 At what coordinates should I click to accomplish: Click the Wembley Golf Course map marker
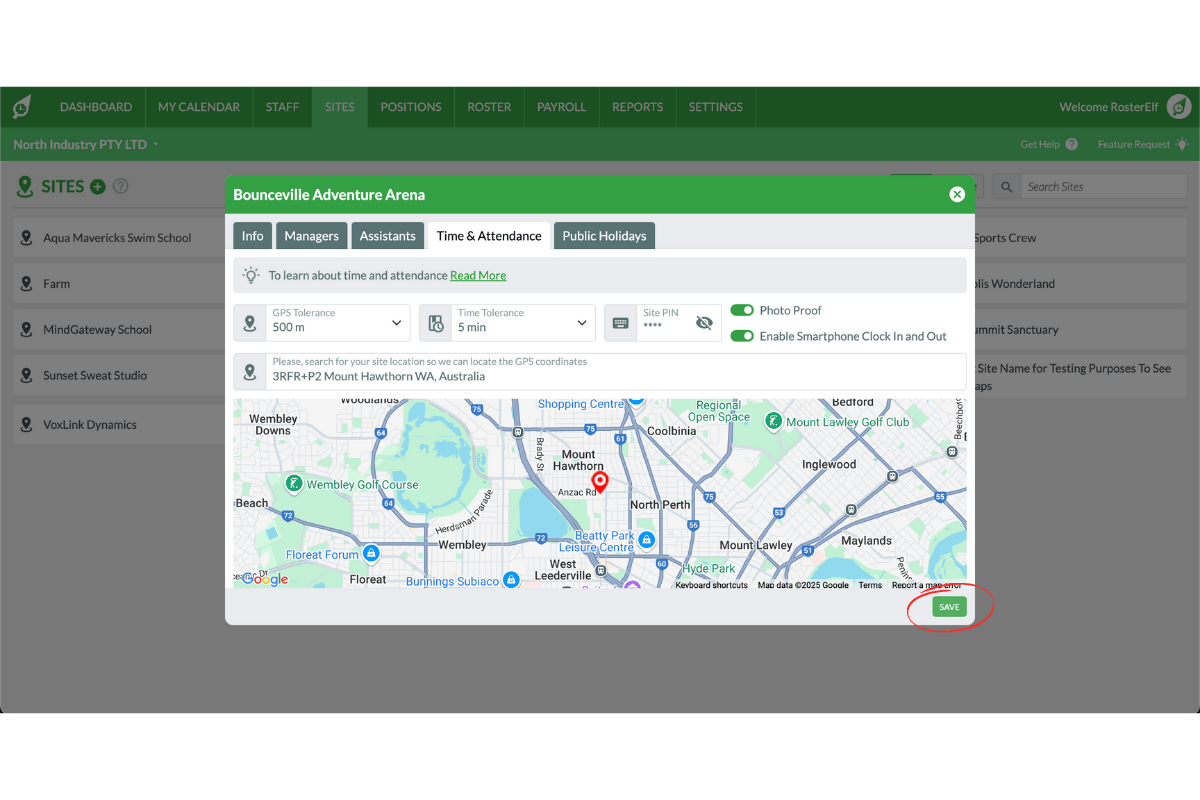(x=293, y=485)
